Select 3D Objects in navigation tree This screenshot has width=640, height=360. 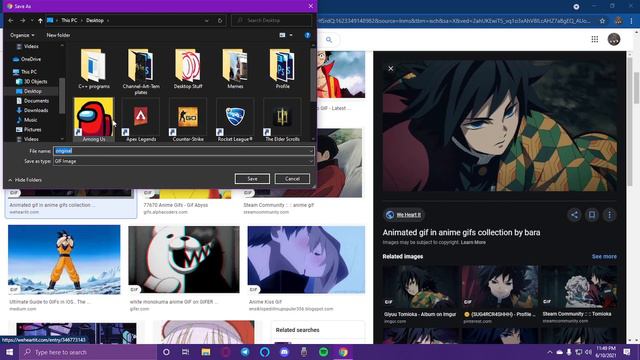[x=32, y=82]
